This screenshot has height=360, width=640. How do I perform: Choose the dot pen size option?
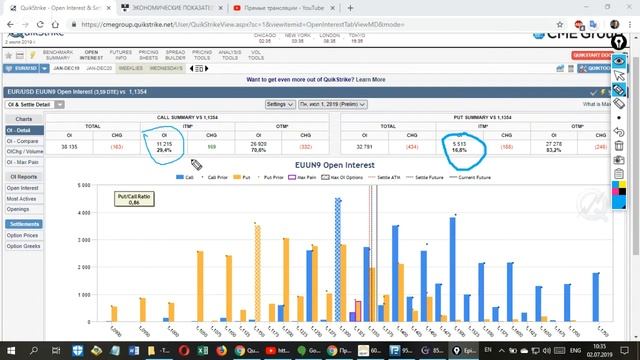click(x=619, y=118)
